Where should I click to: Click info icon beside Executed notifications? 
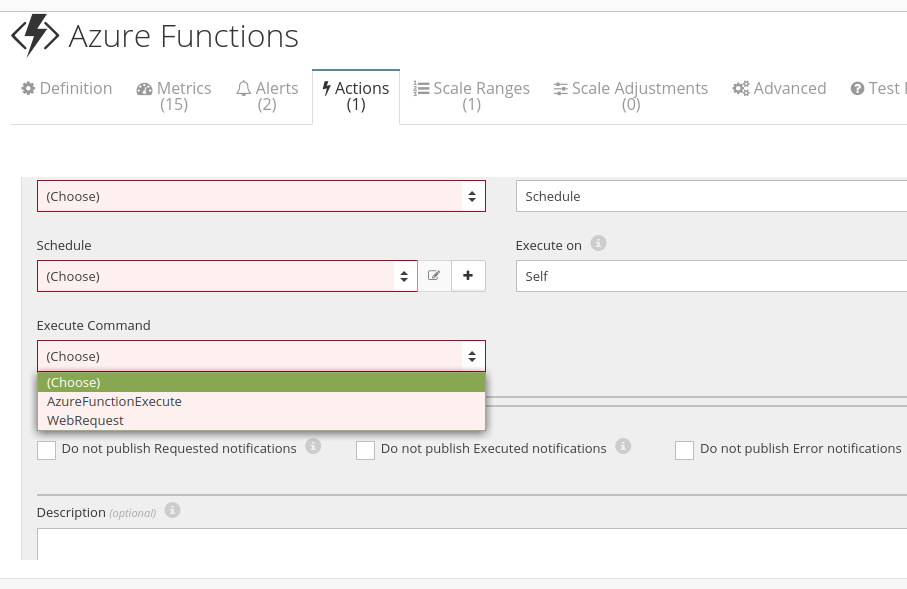pyautogui.click(x=623, y=447)
